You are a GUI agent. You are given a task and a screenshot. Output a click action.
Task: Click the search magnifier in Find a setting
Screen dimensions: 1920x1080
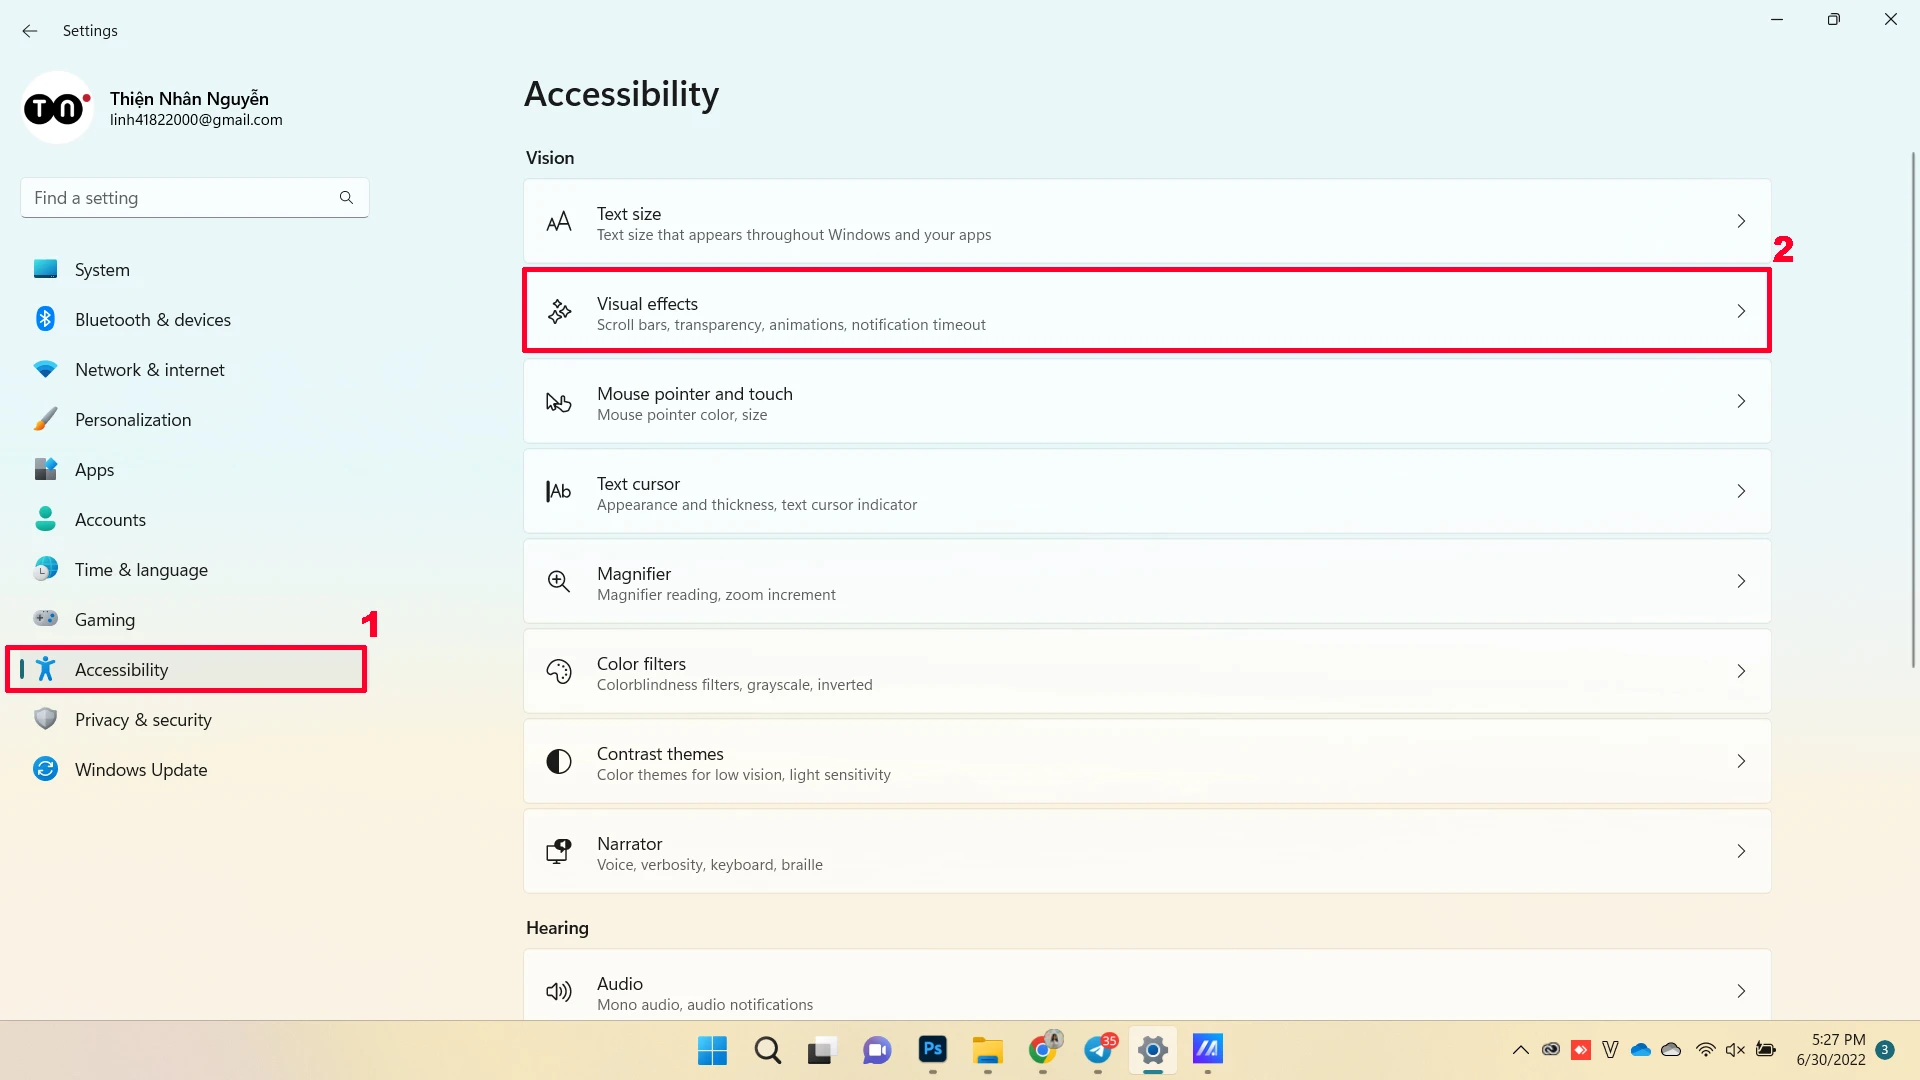tap(346, 198)
